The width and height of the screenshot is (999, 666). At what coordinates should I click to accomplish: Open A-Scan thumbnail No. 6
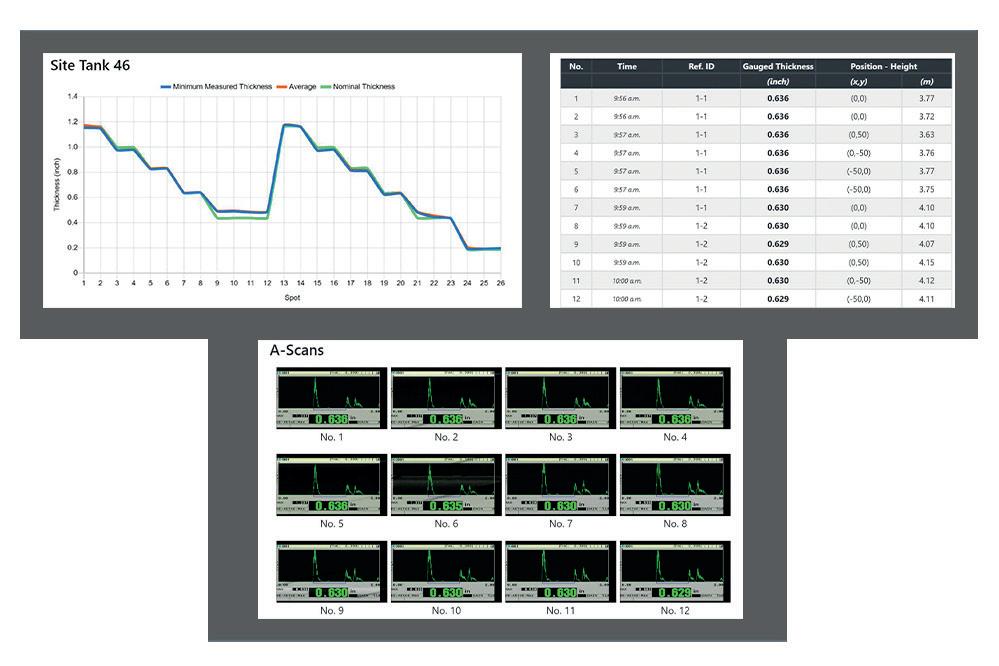[446, 485]
